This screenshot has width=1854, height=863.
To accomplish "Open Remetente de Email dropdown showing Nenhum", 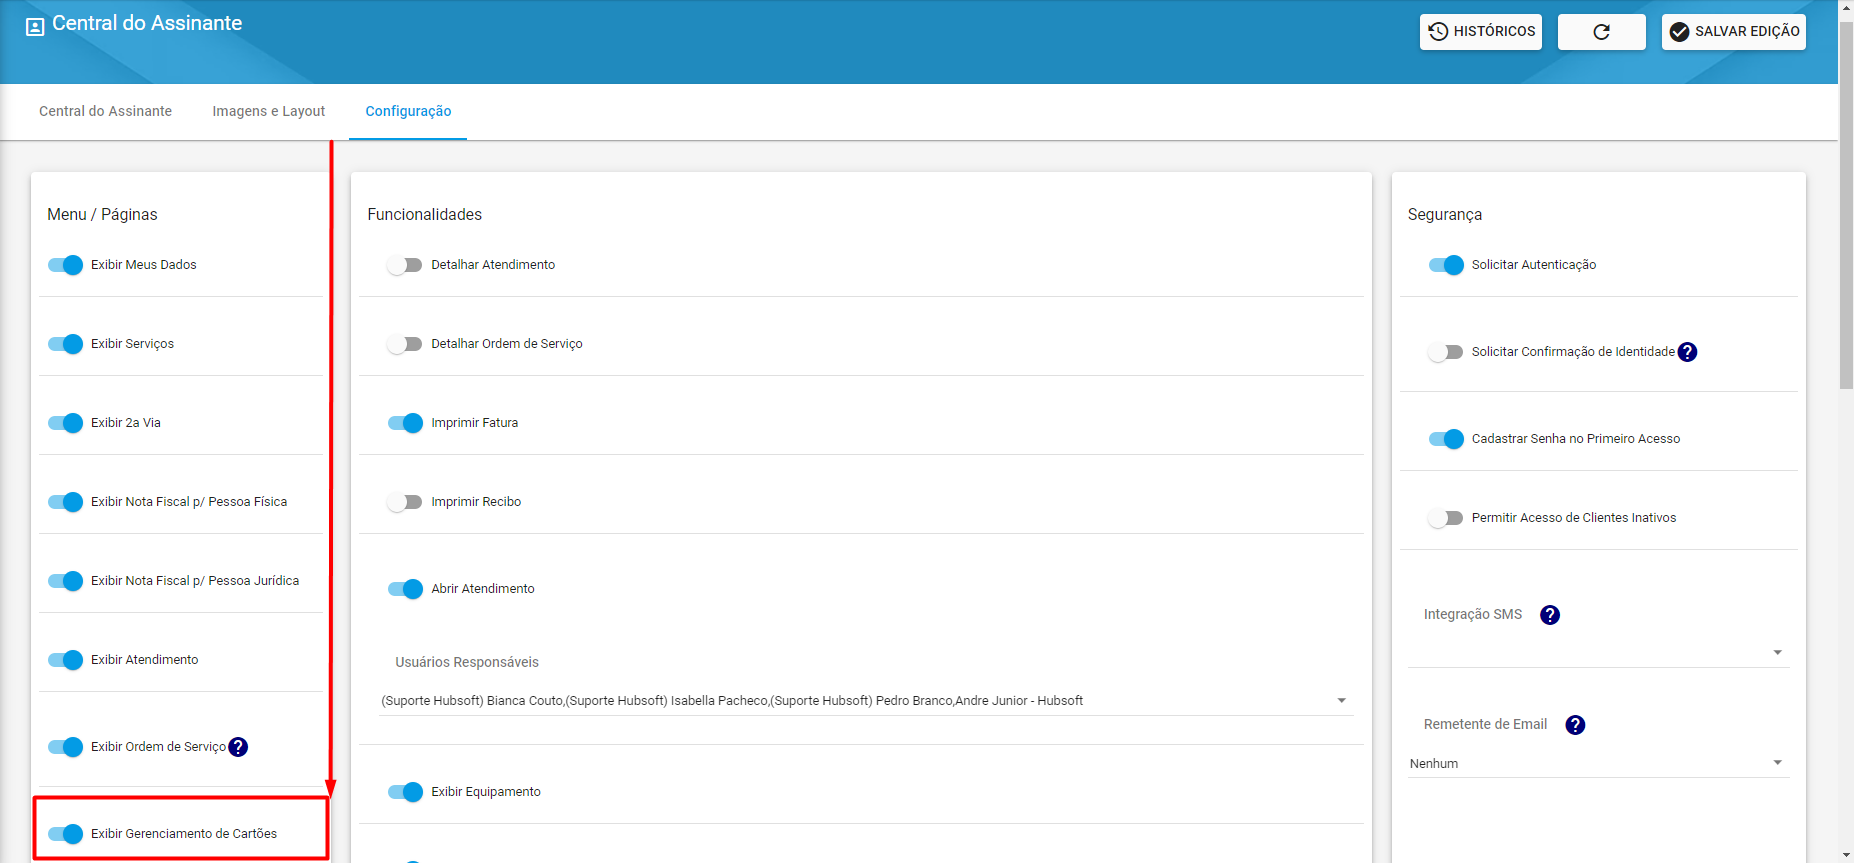I will [x=1777, y=763].
